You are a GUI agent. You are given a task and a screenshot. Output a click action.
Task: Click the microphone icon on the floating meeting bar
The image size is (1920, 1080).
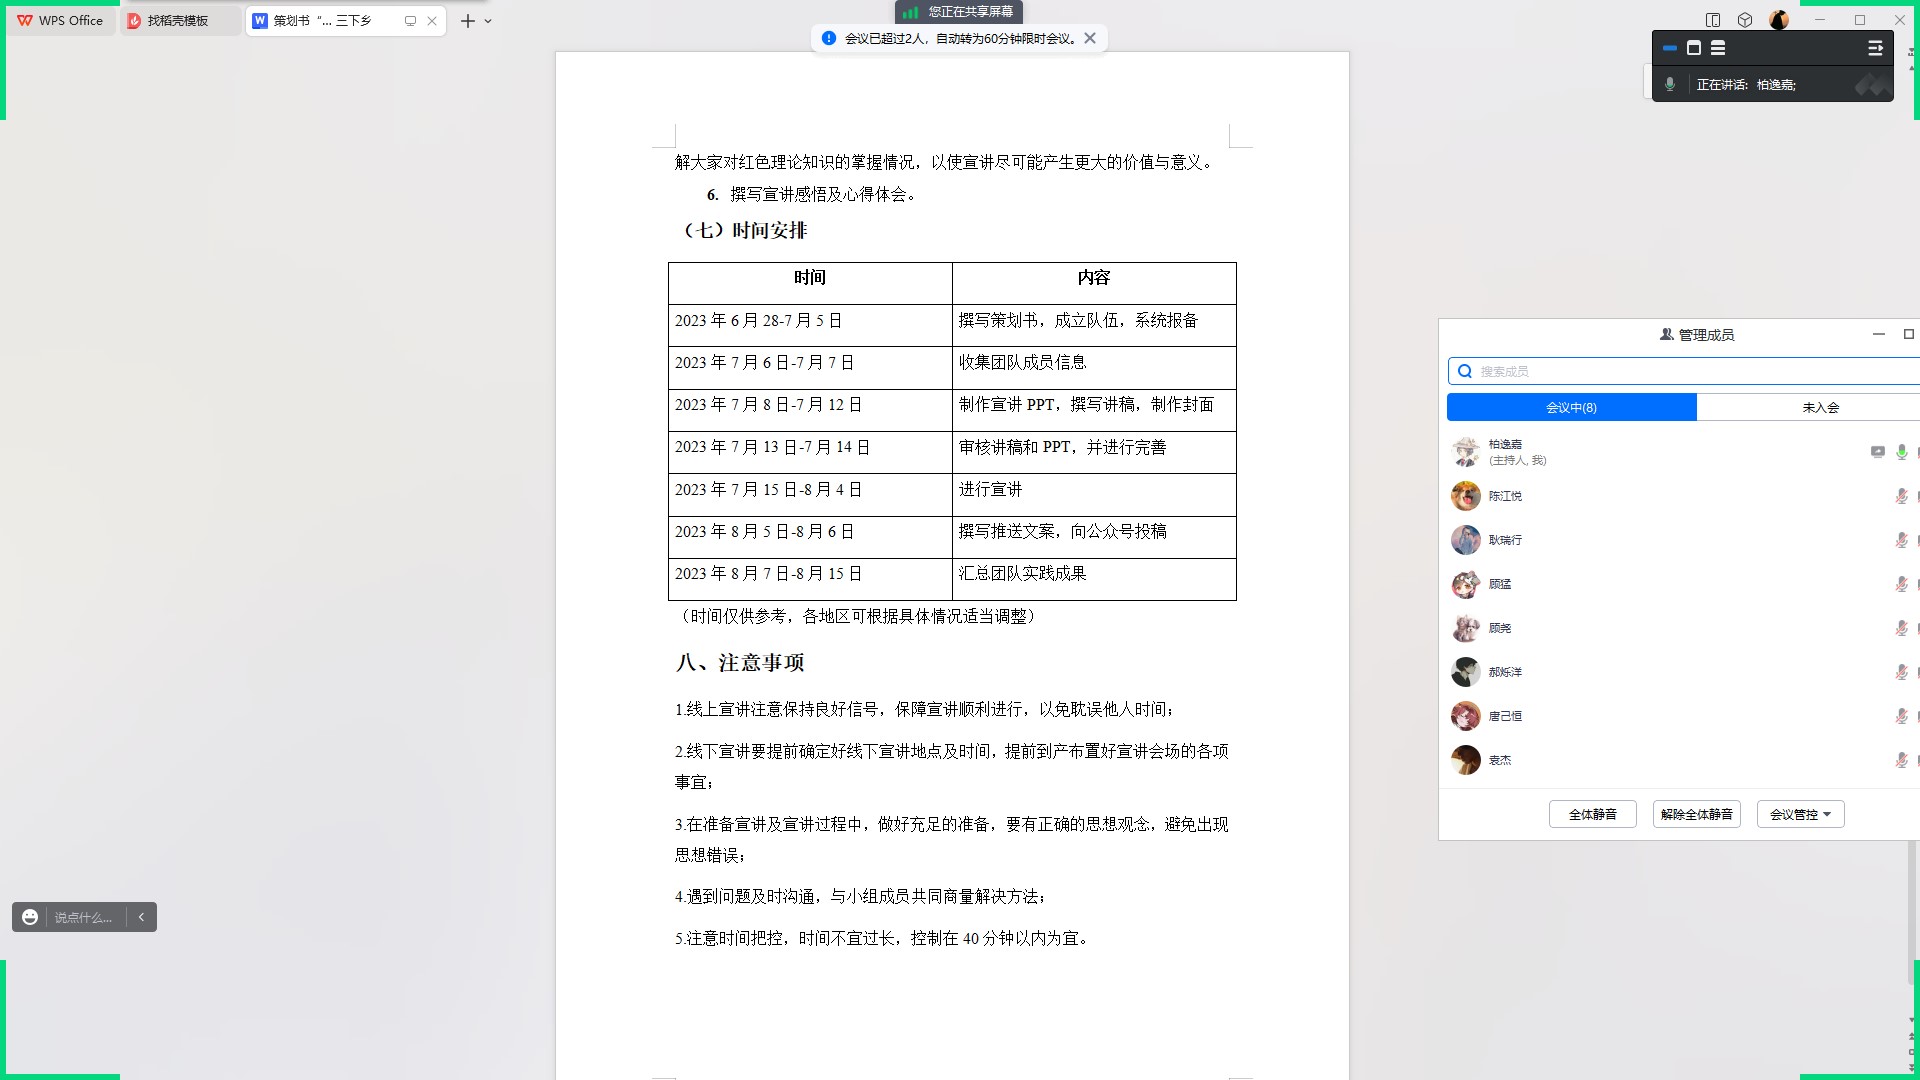point(1670,85)
